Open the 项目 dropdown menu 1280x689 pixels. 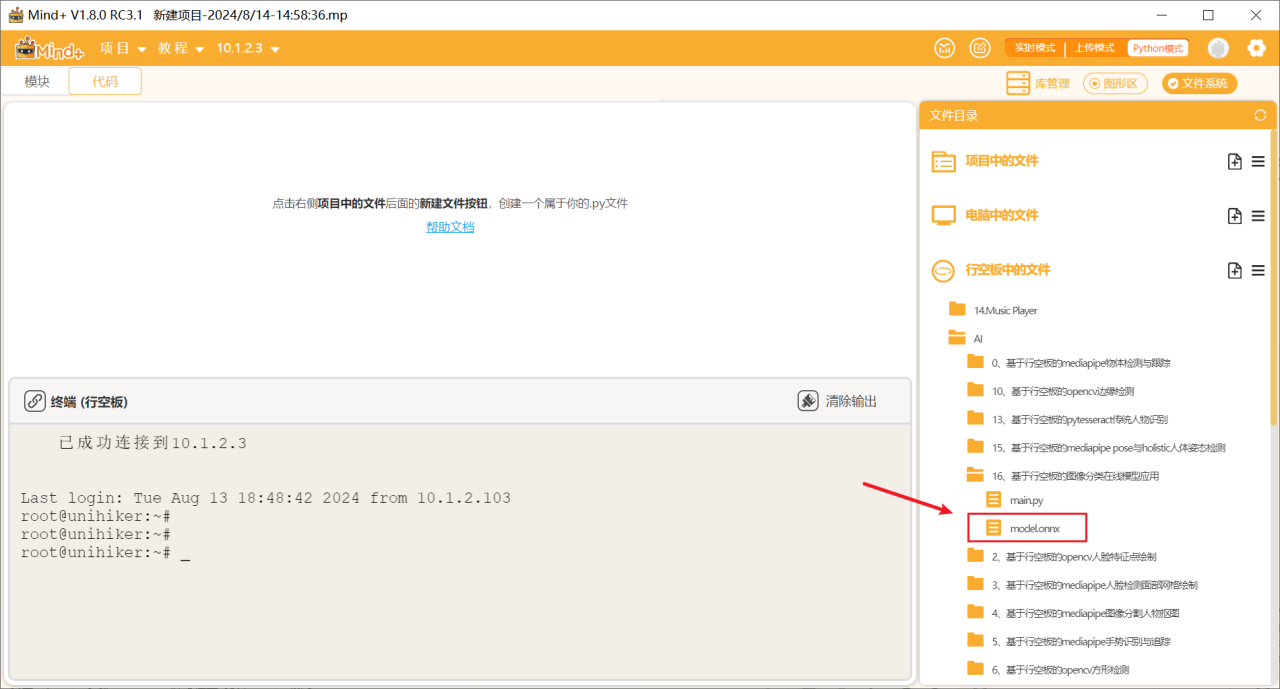pyautogui.click(x=123, y=48)
